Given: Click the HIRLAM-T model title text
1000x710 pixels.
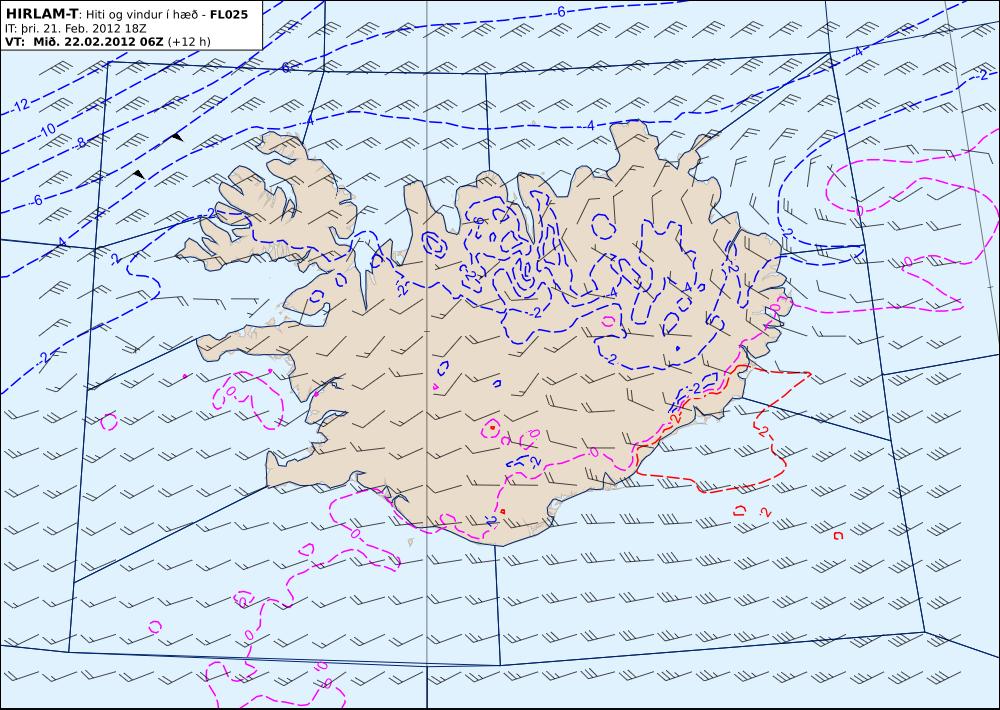Looking at the screenshot, I should point(41,14).
